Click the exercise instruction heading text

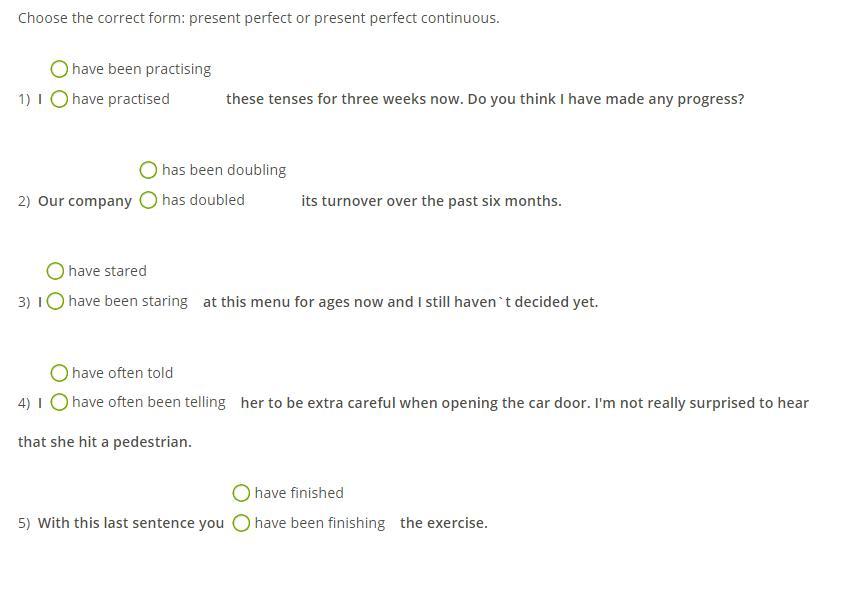259,18
